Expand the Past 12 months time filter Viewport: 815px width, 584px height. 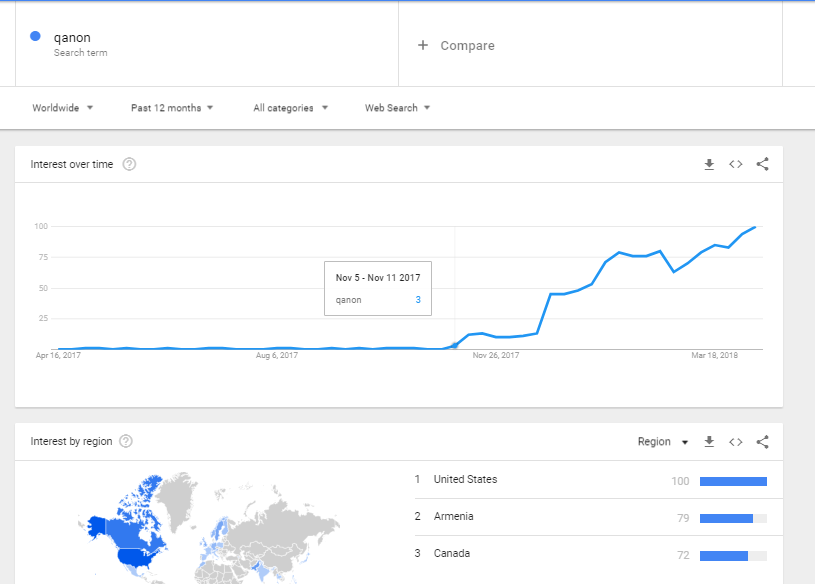coord(172,108)
